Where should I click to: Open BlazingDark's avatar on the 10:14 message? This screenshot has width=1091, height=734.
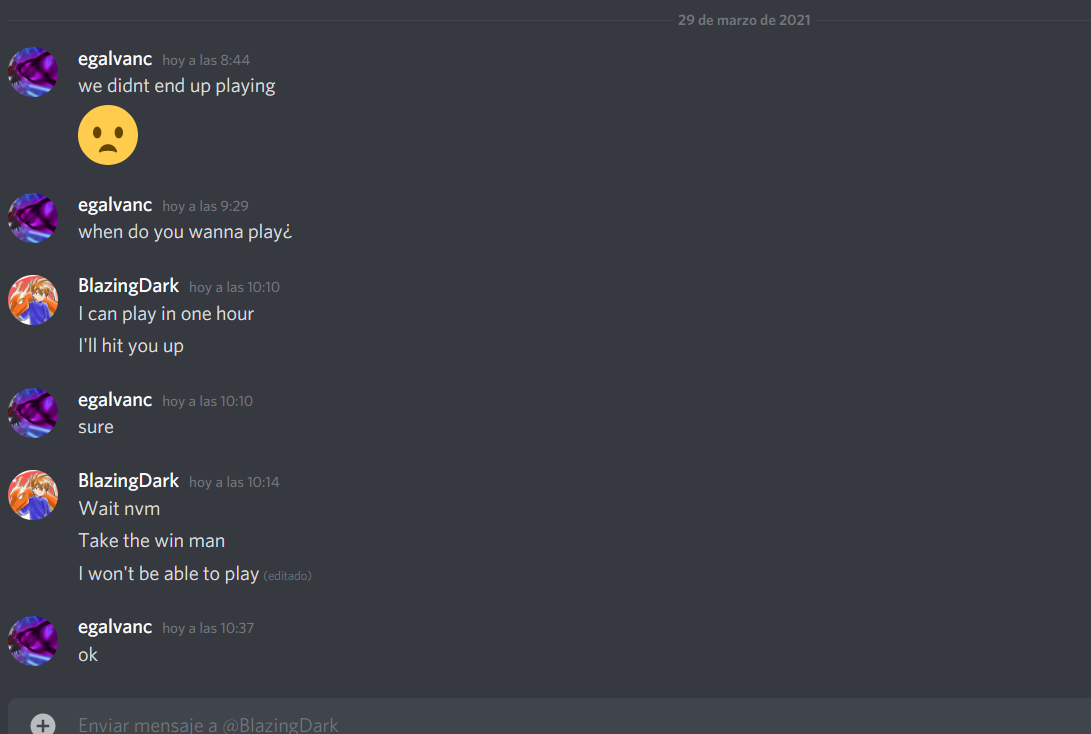(33, 495)
